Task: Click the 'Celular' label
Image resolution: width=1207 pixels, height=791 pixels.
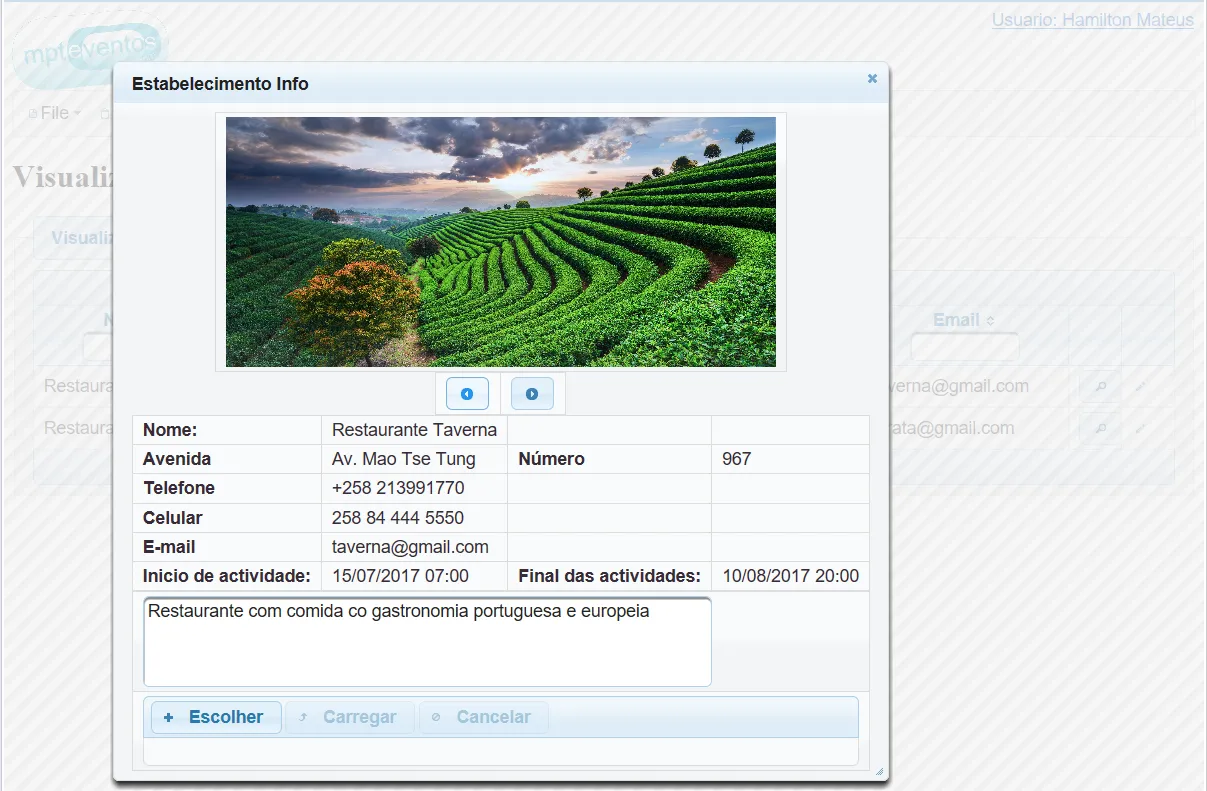Action: coord(172,518)
